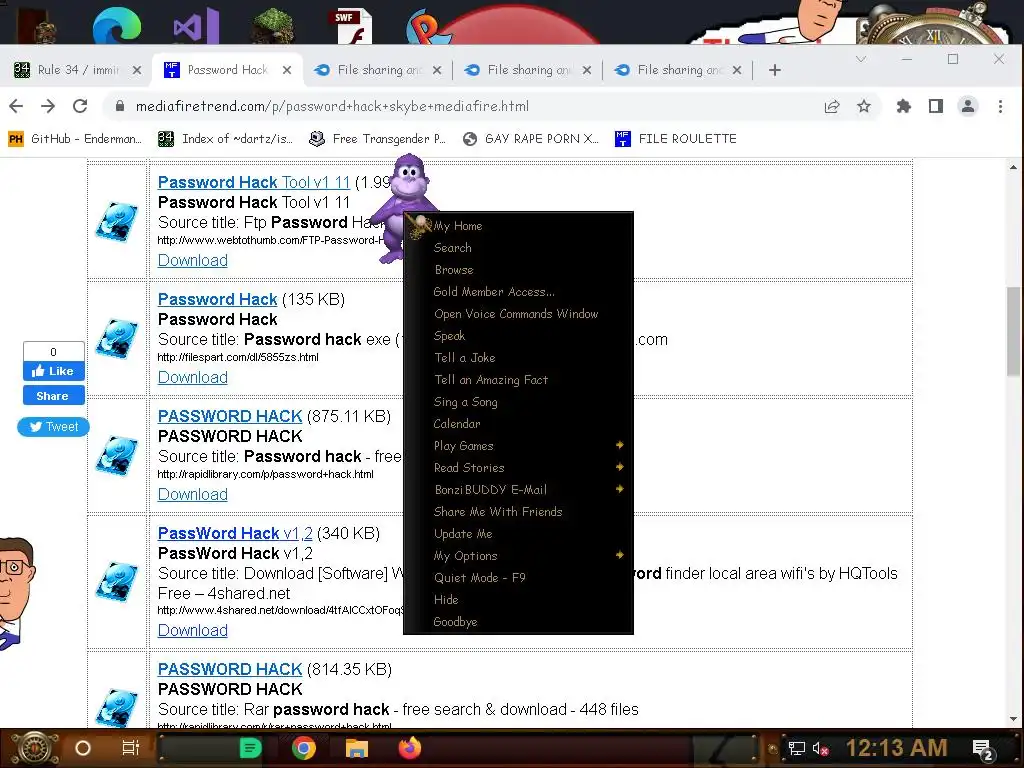1024x768 pixels.
Task: Open Task View on taskbar
Action: [x=131, y=748]
